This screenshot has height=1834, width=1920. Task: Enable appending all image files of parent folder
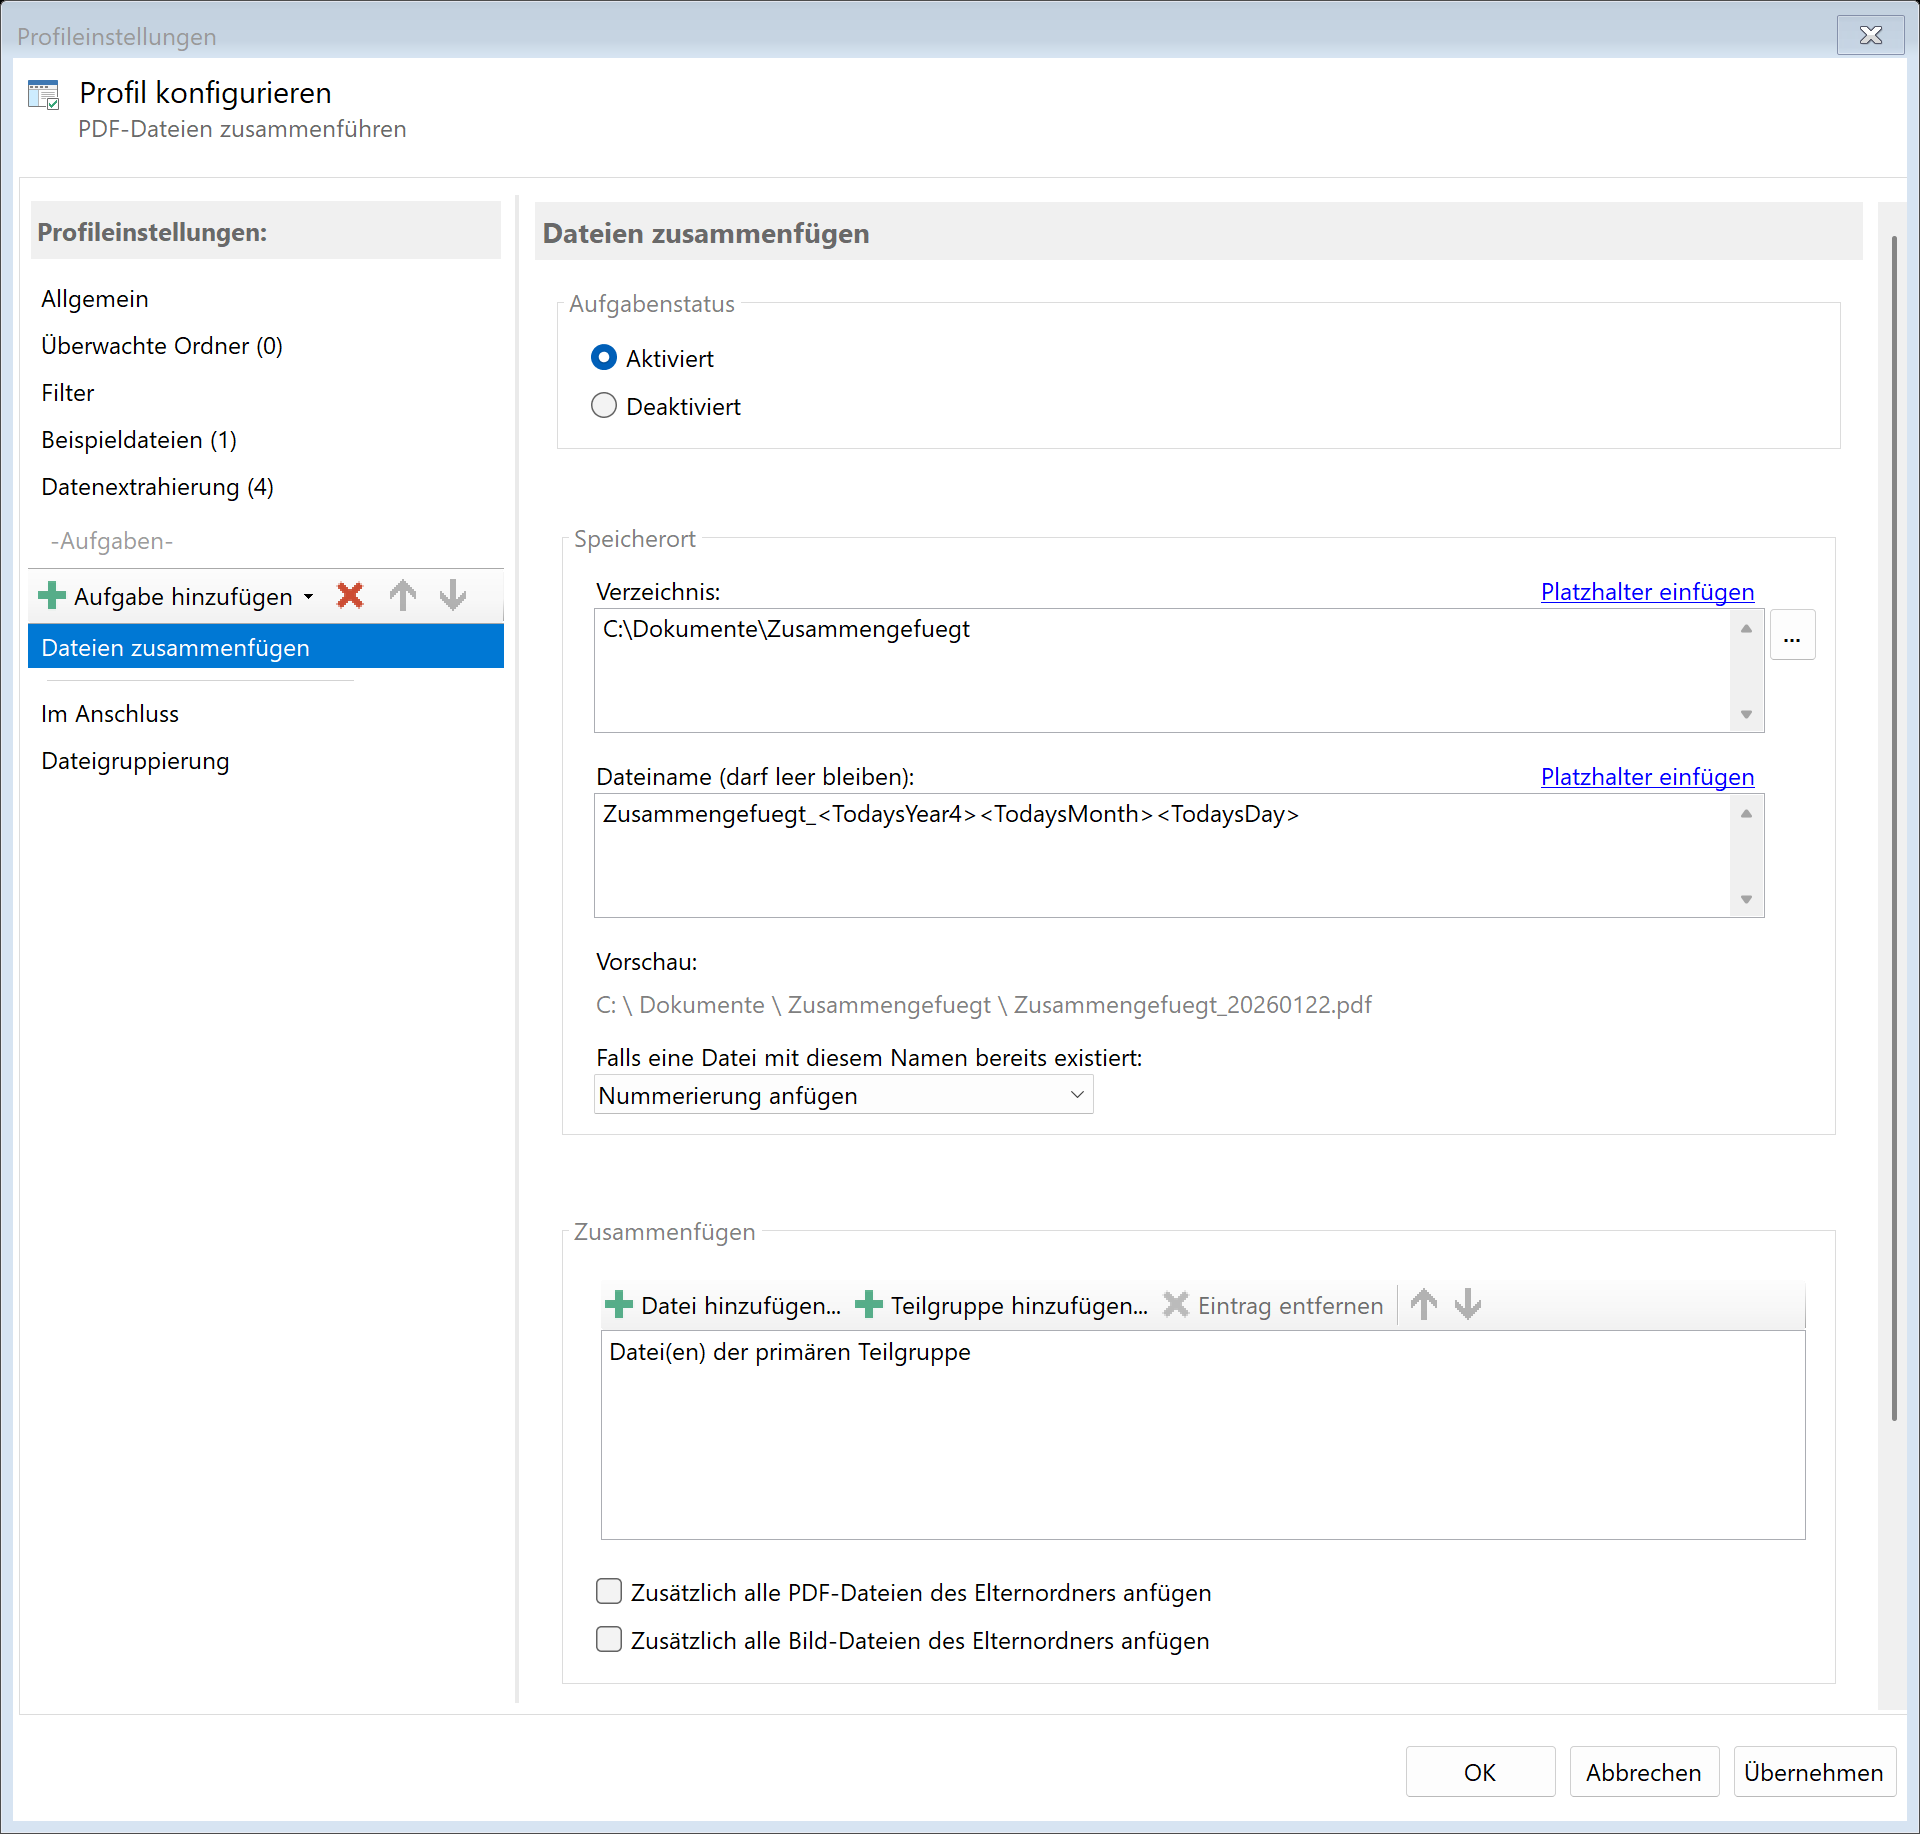[x=609, y=1639]
